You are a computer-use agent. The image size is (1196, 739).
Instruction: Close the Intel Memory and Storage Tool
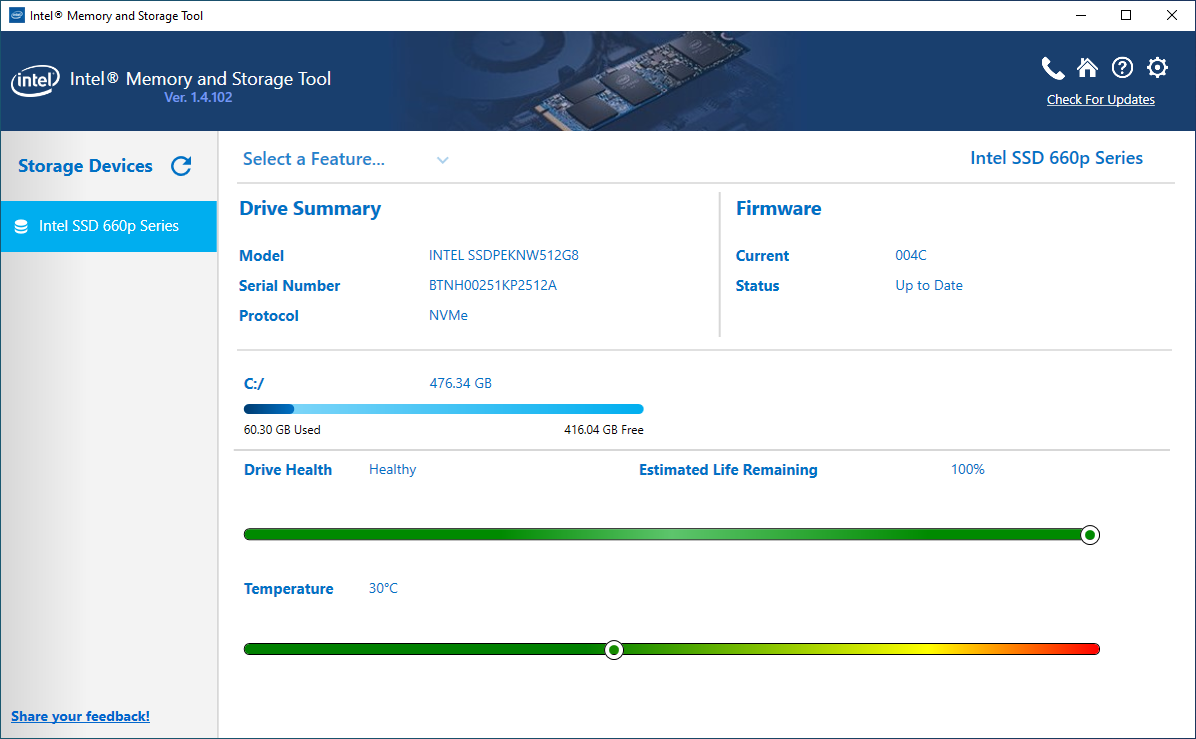click(1172, 15)
